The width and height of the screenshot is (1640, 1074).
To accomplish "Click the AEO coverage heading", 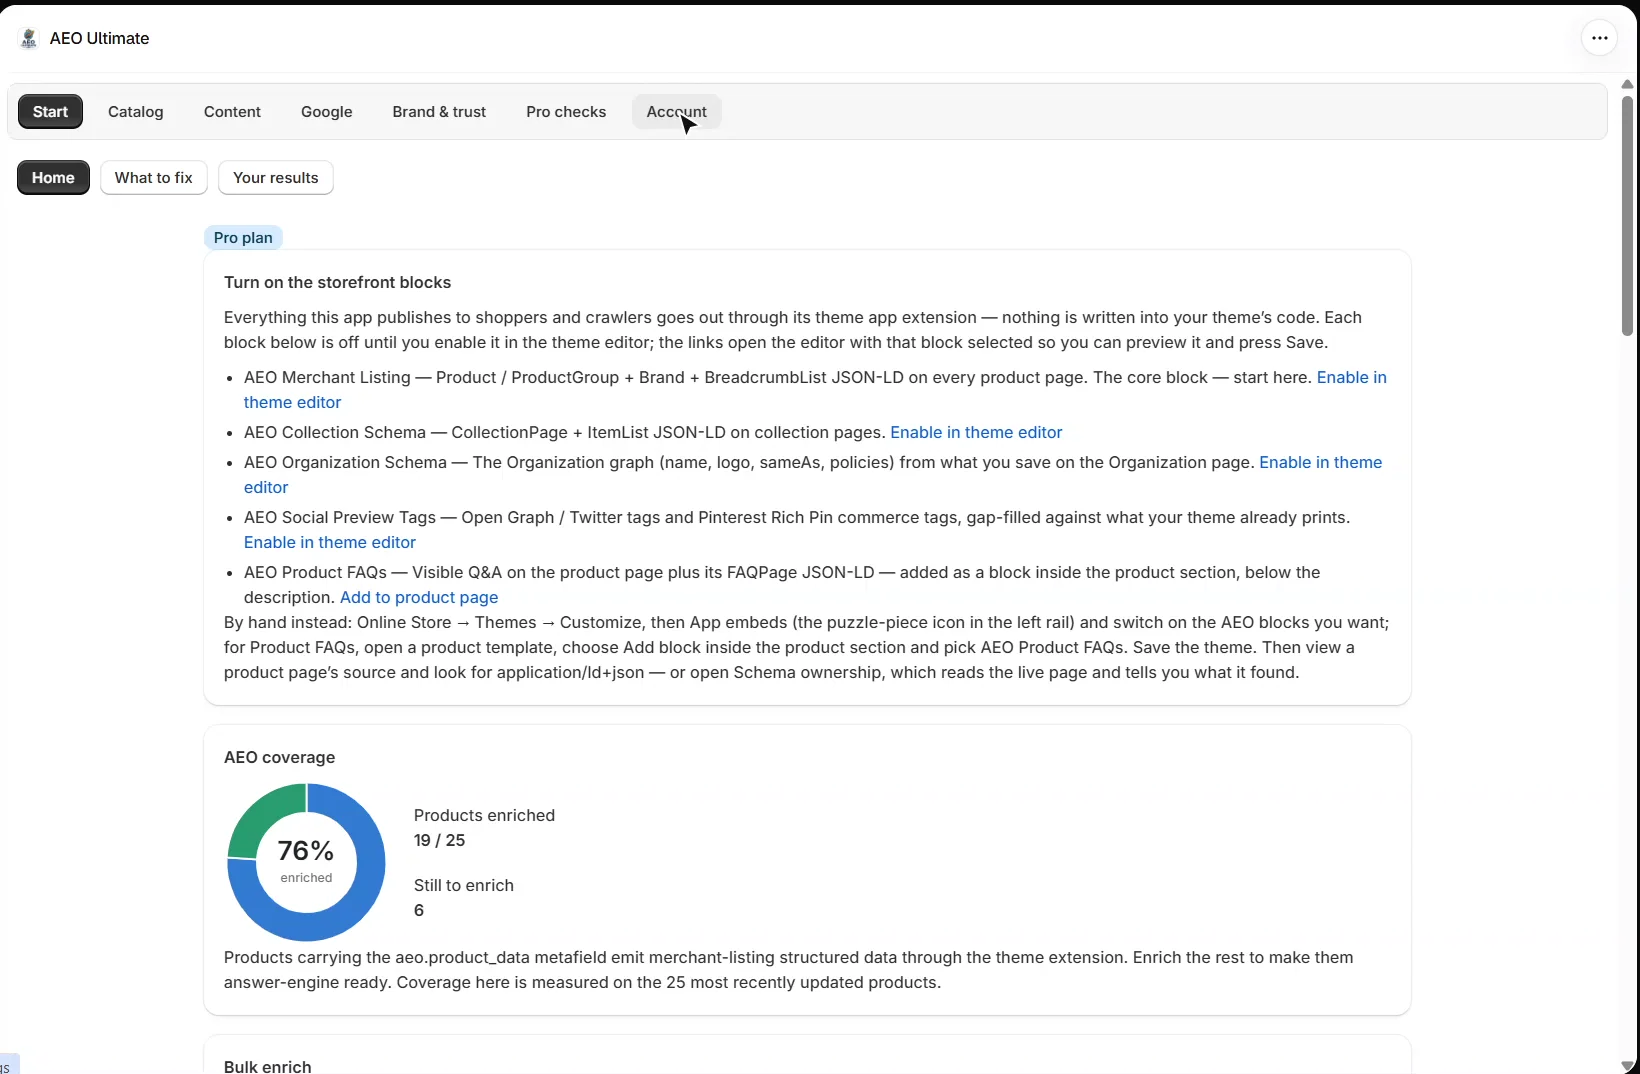I will 279,757.
